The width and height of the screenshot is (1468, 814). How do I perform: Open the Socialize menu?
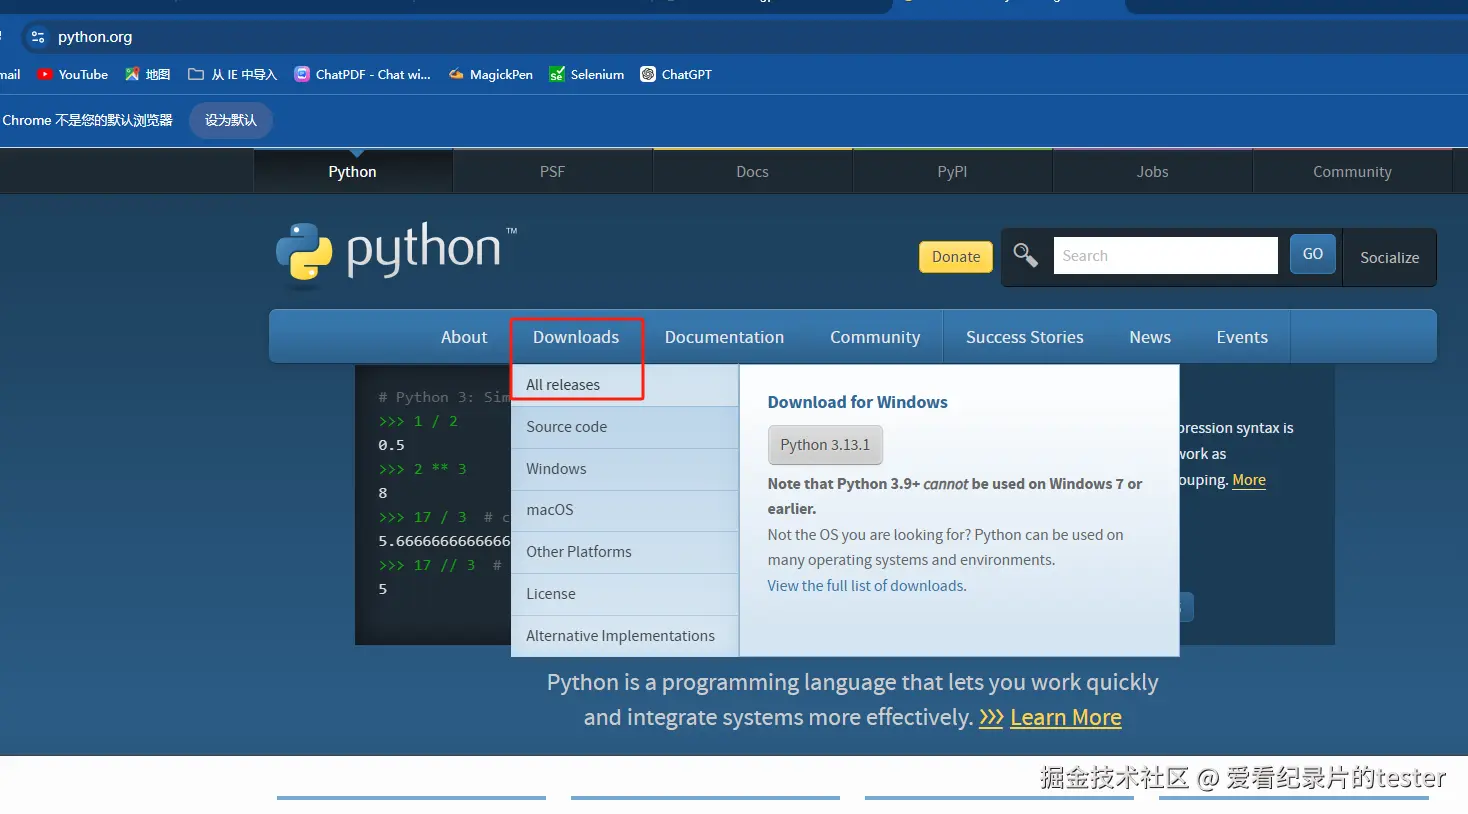click(x=1389, y=257)
